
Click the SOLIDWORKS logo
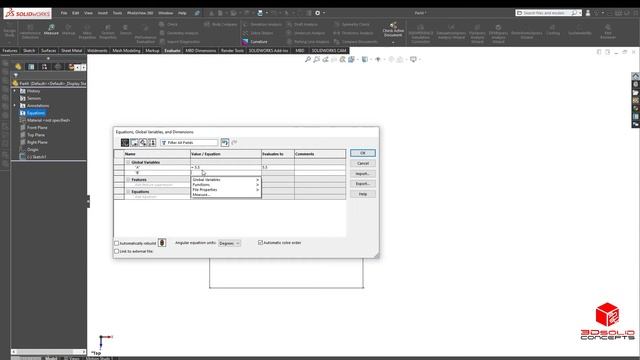tap(27, 13)
